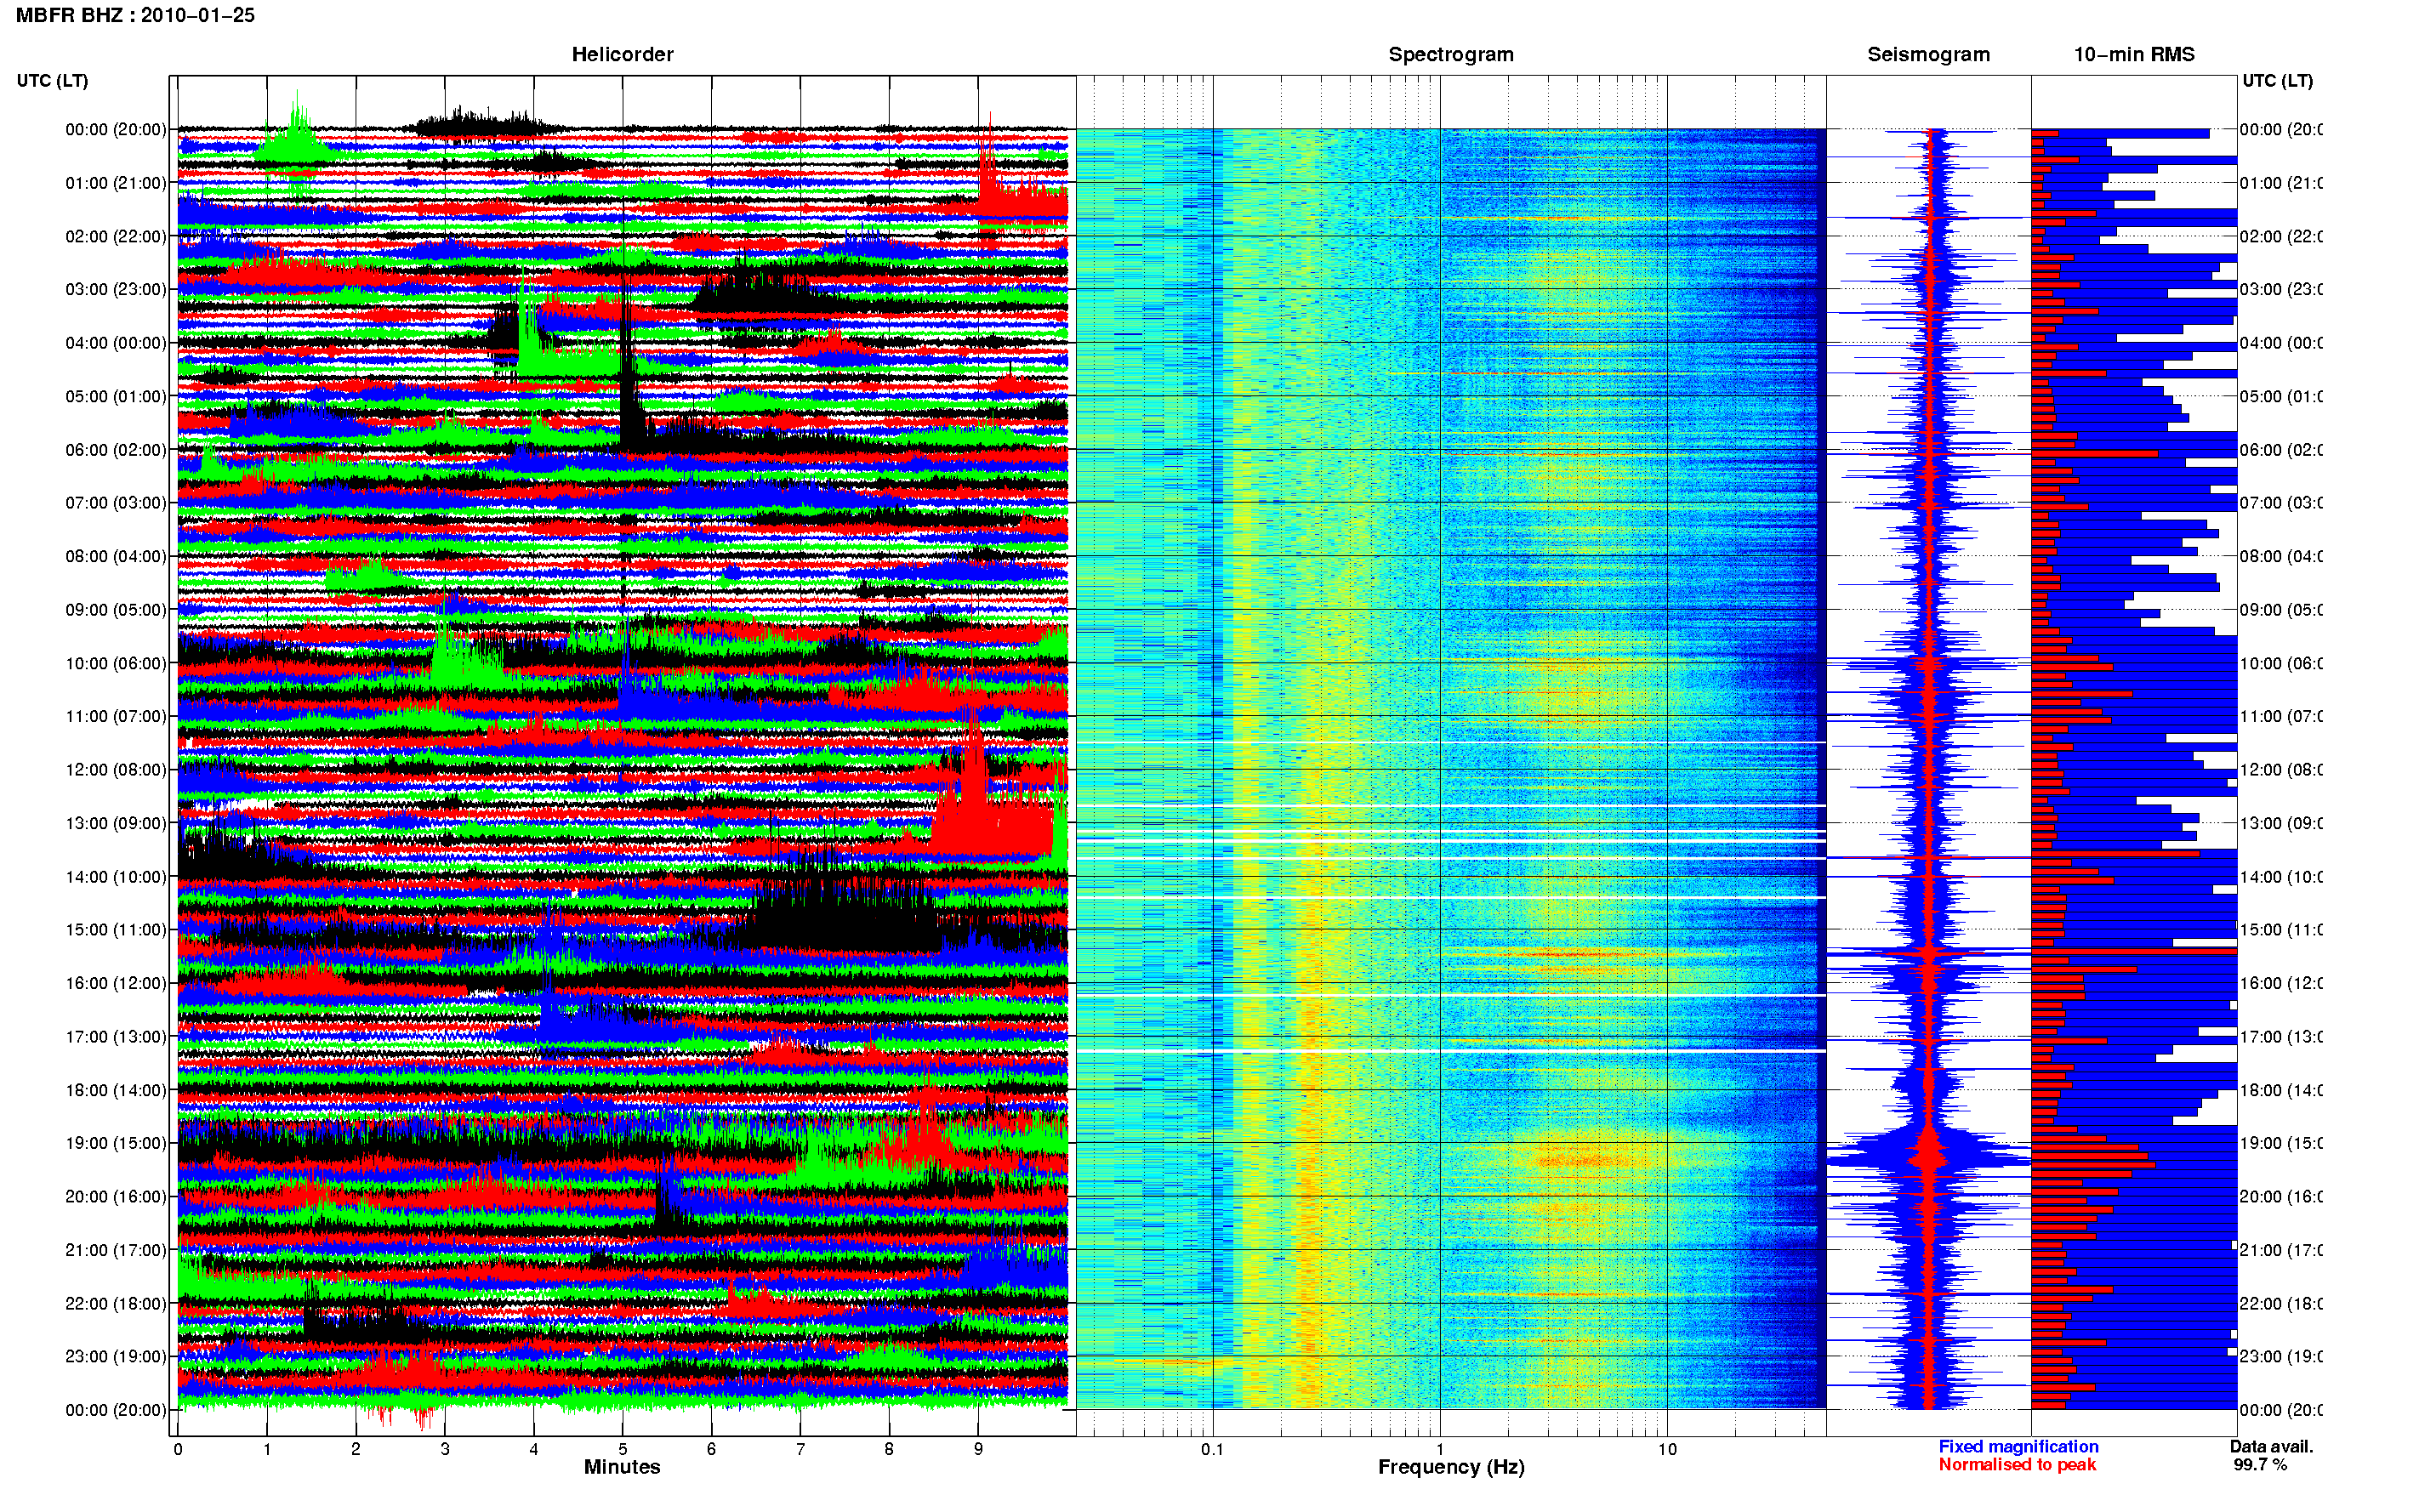Viewport: 2419px width, 1512px height.
Task: Click the right-side '19:00 (15:0' time label
Action: tap(2281, 1143)
